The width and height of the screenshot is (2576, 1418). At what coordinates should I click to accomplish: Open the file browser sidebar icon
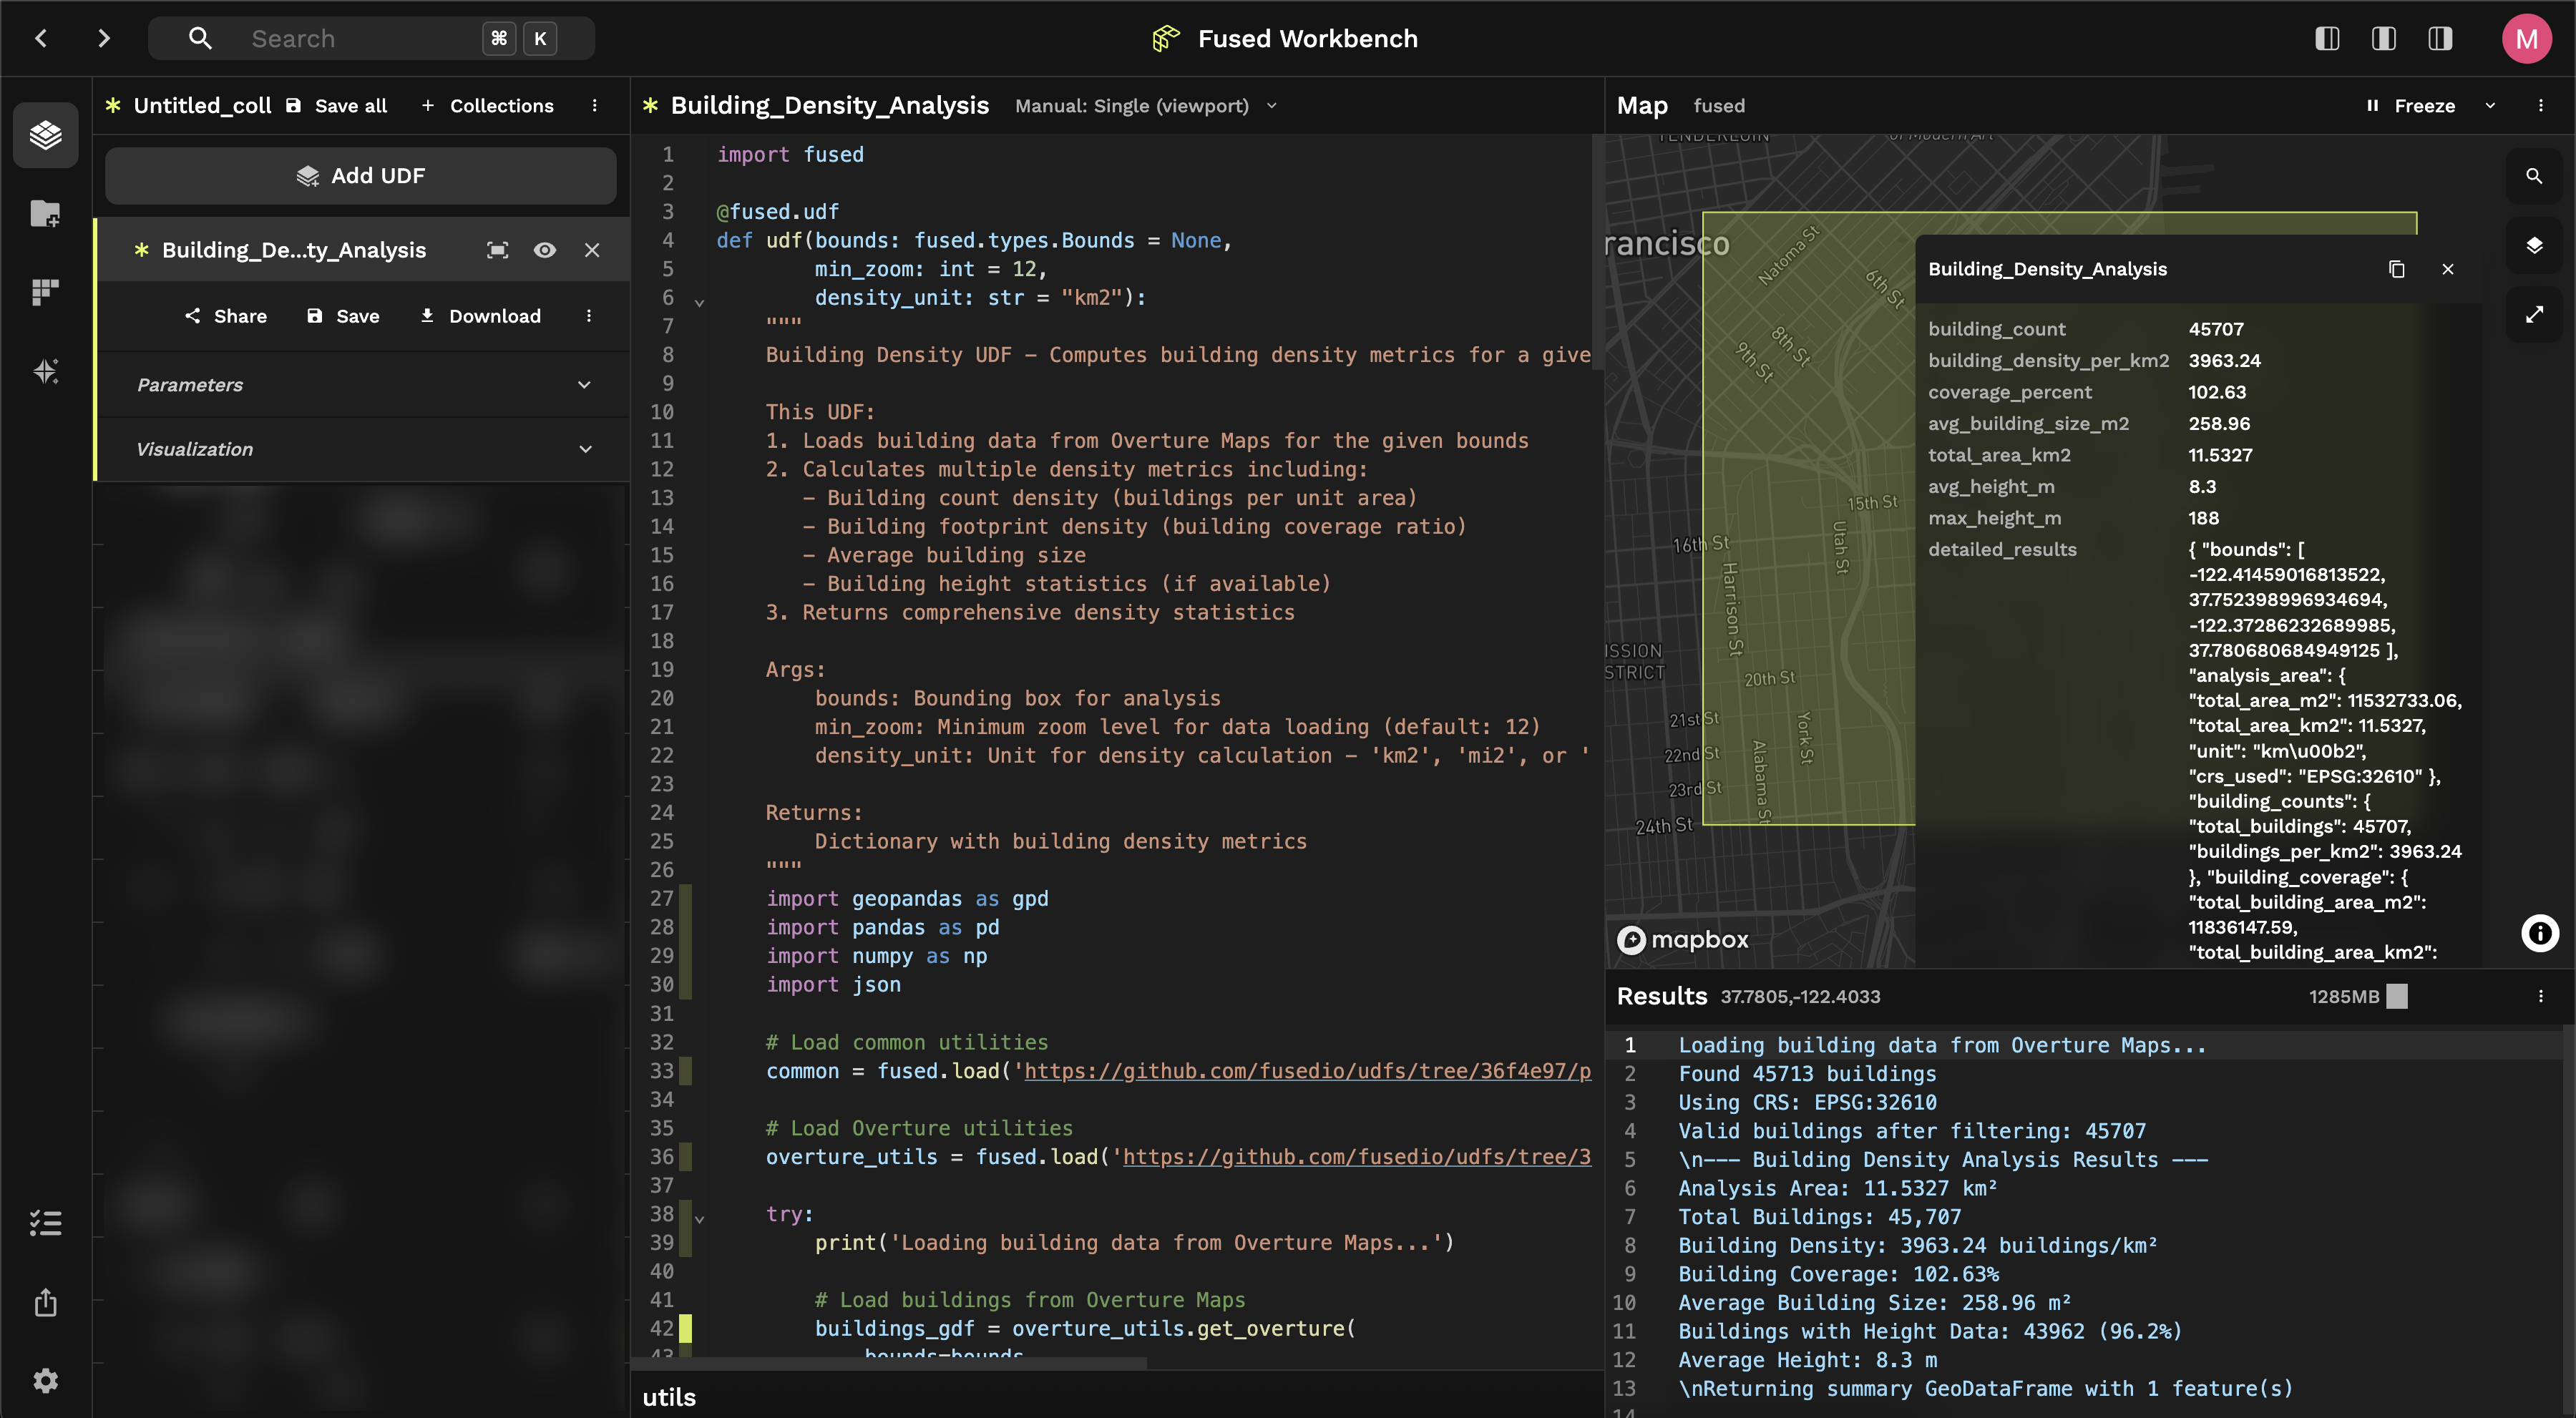46,213
